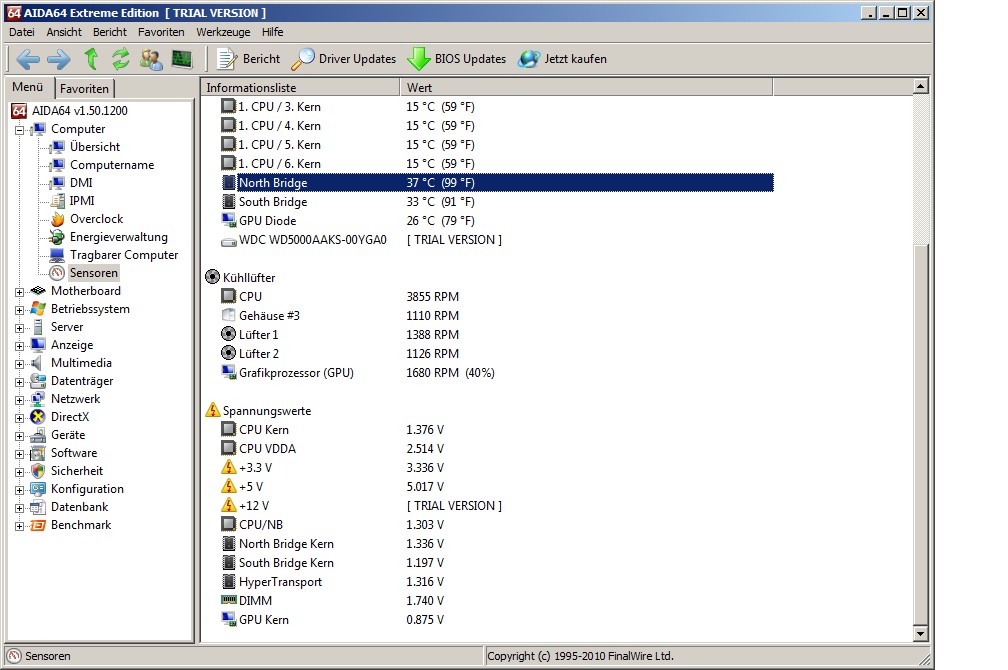Screen dimensions: 1008x670
Task: Select the CPU Kern voltage row
Action: click(497, 430)
